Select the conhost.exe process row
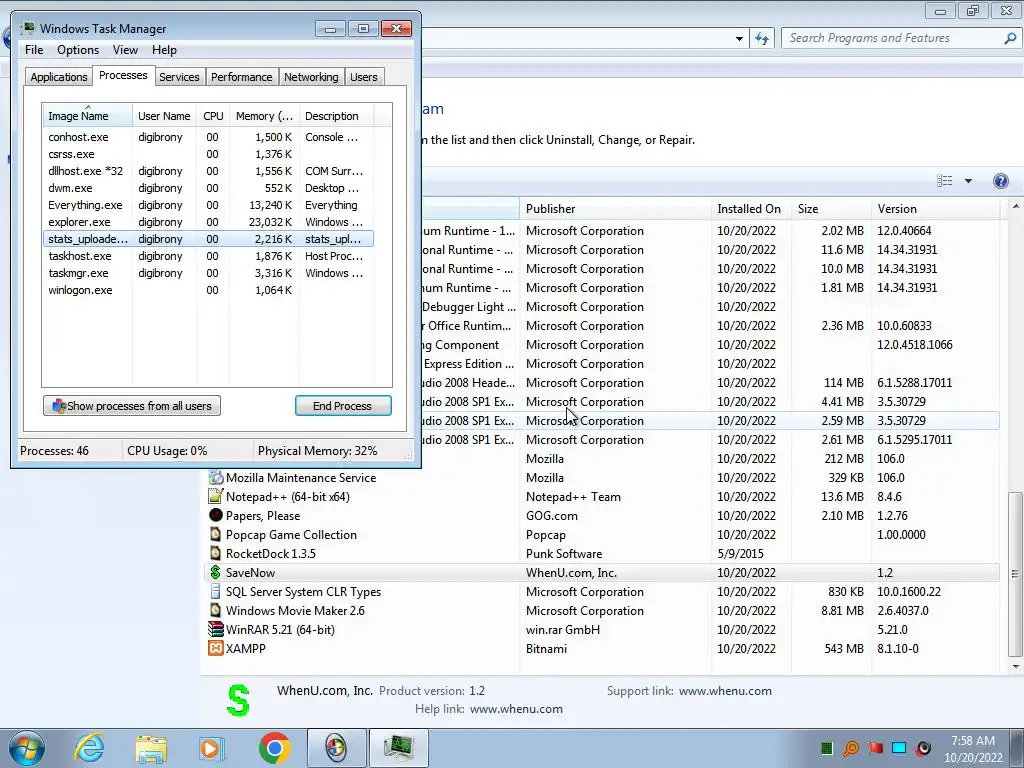 (208, 137)
